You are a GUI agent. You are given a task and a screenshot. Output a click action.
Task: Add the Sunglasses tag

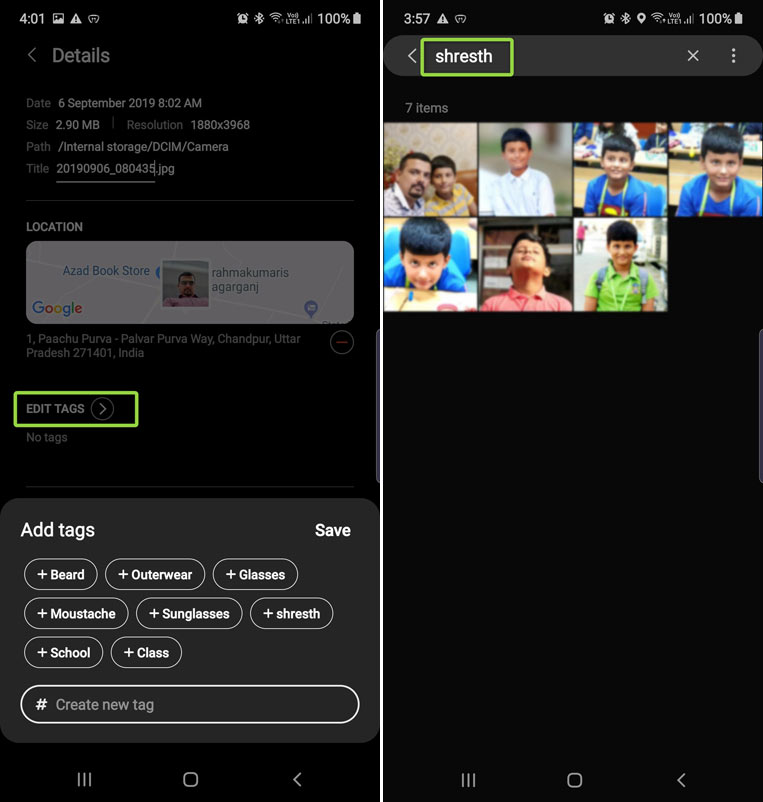189,613
